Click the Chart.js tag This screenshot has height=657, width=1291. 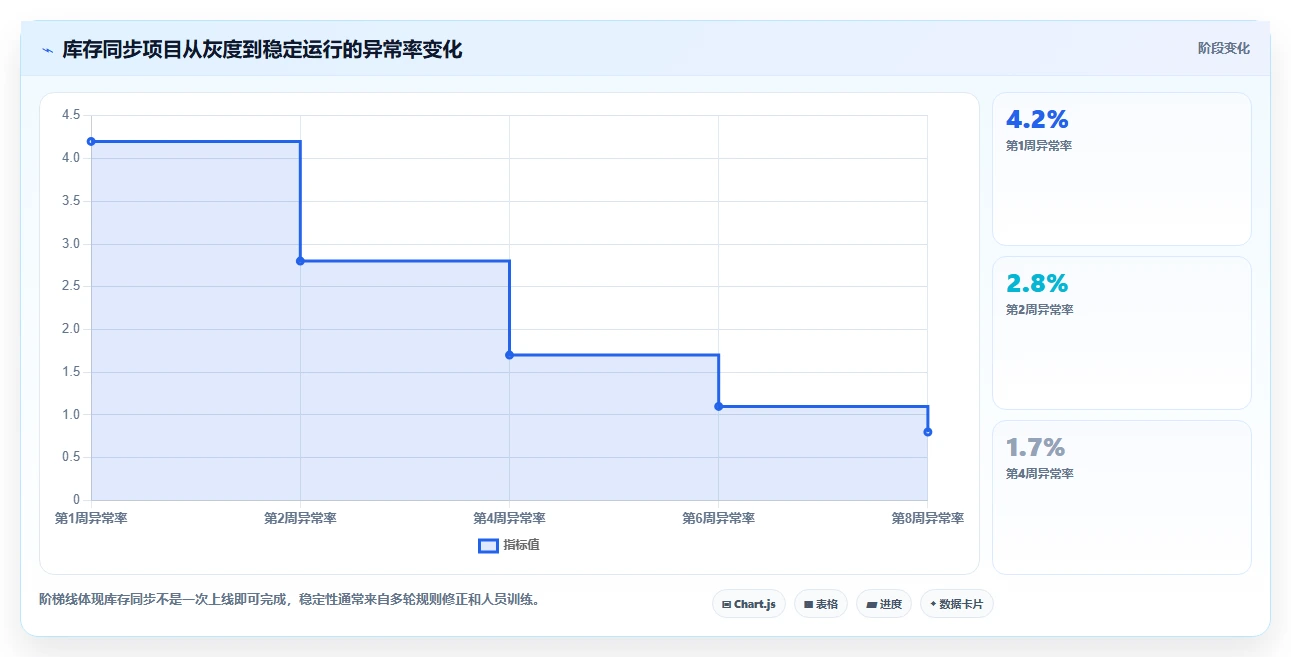(749, 604)
